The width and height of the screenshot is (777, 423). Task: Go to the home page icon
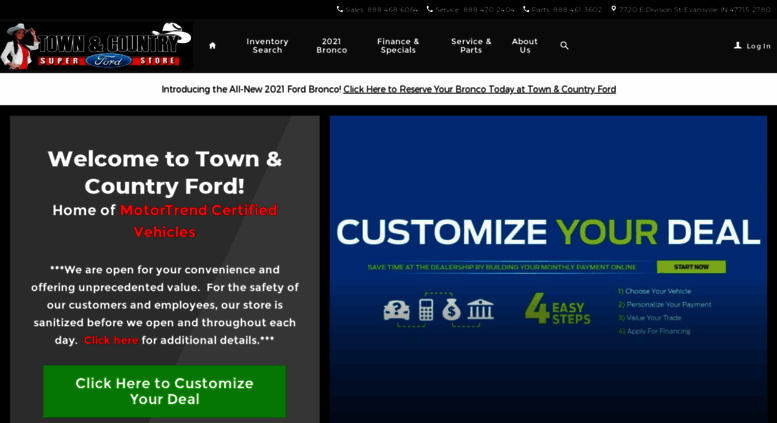[x=212, y=46]
